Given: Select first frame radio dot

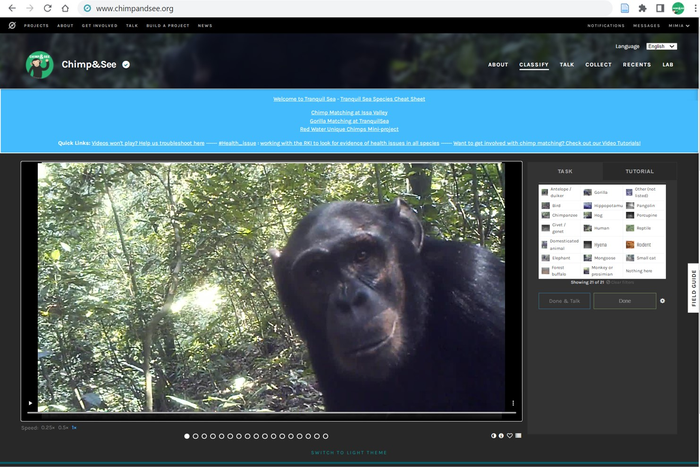Looking at the screenshot, I should coord(187,436).
